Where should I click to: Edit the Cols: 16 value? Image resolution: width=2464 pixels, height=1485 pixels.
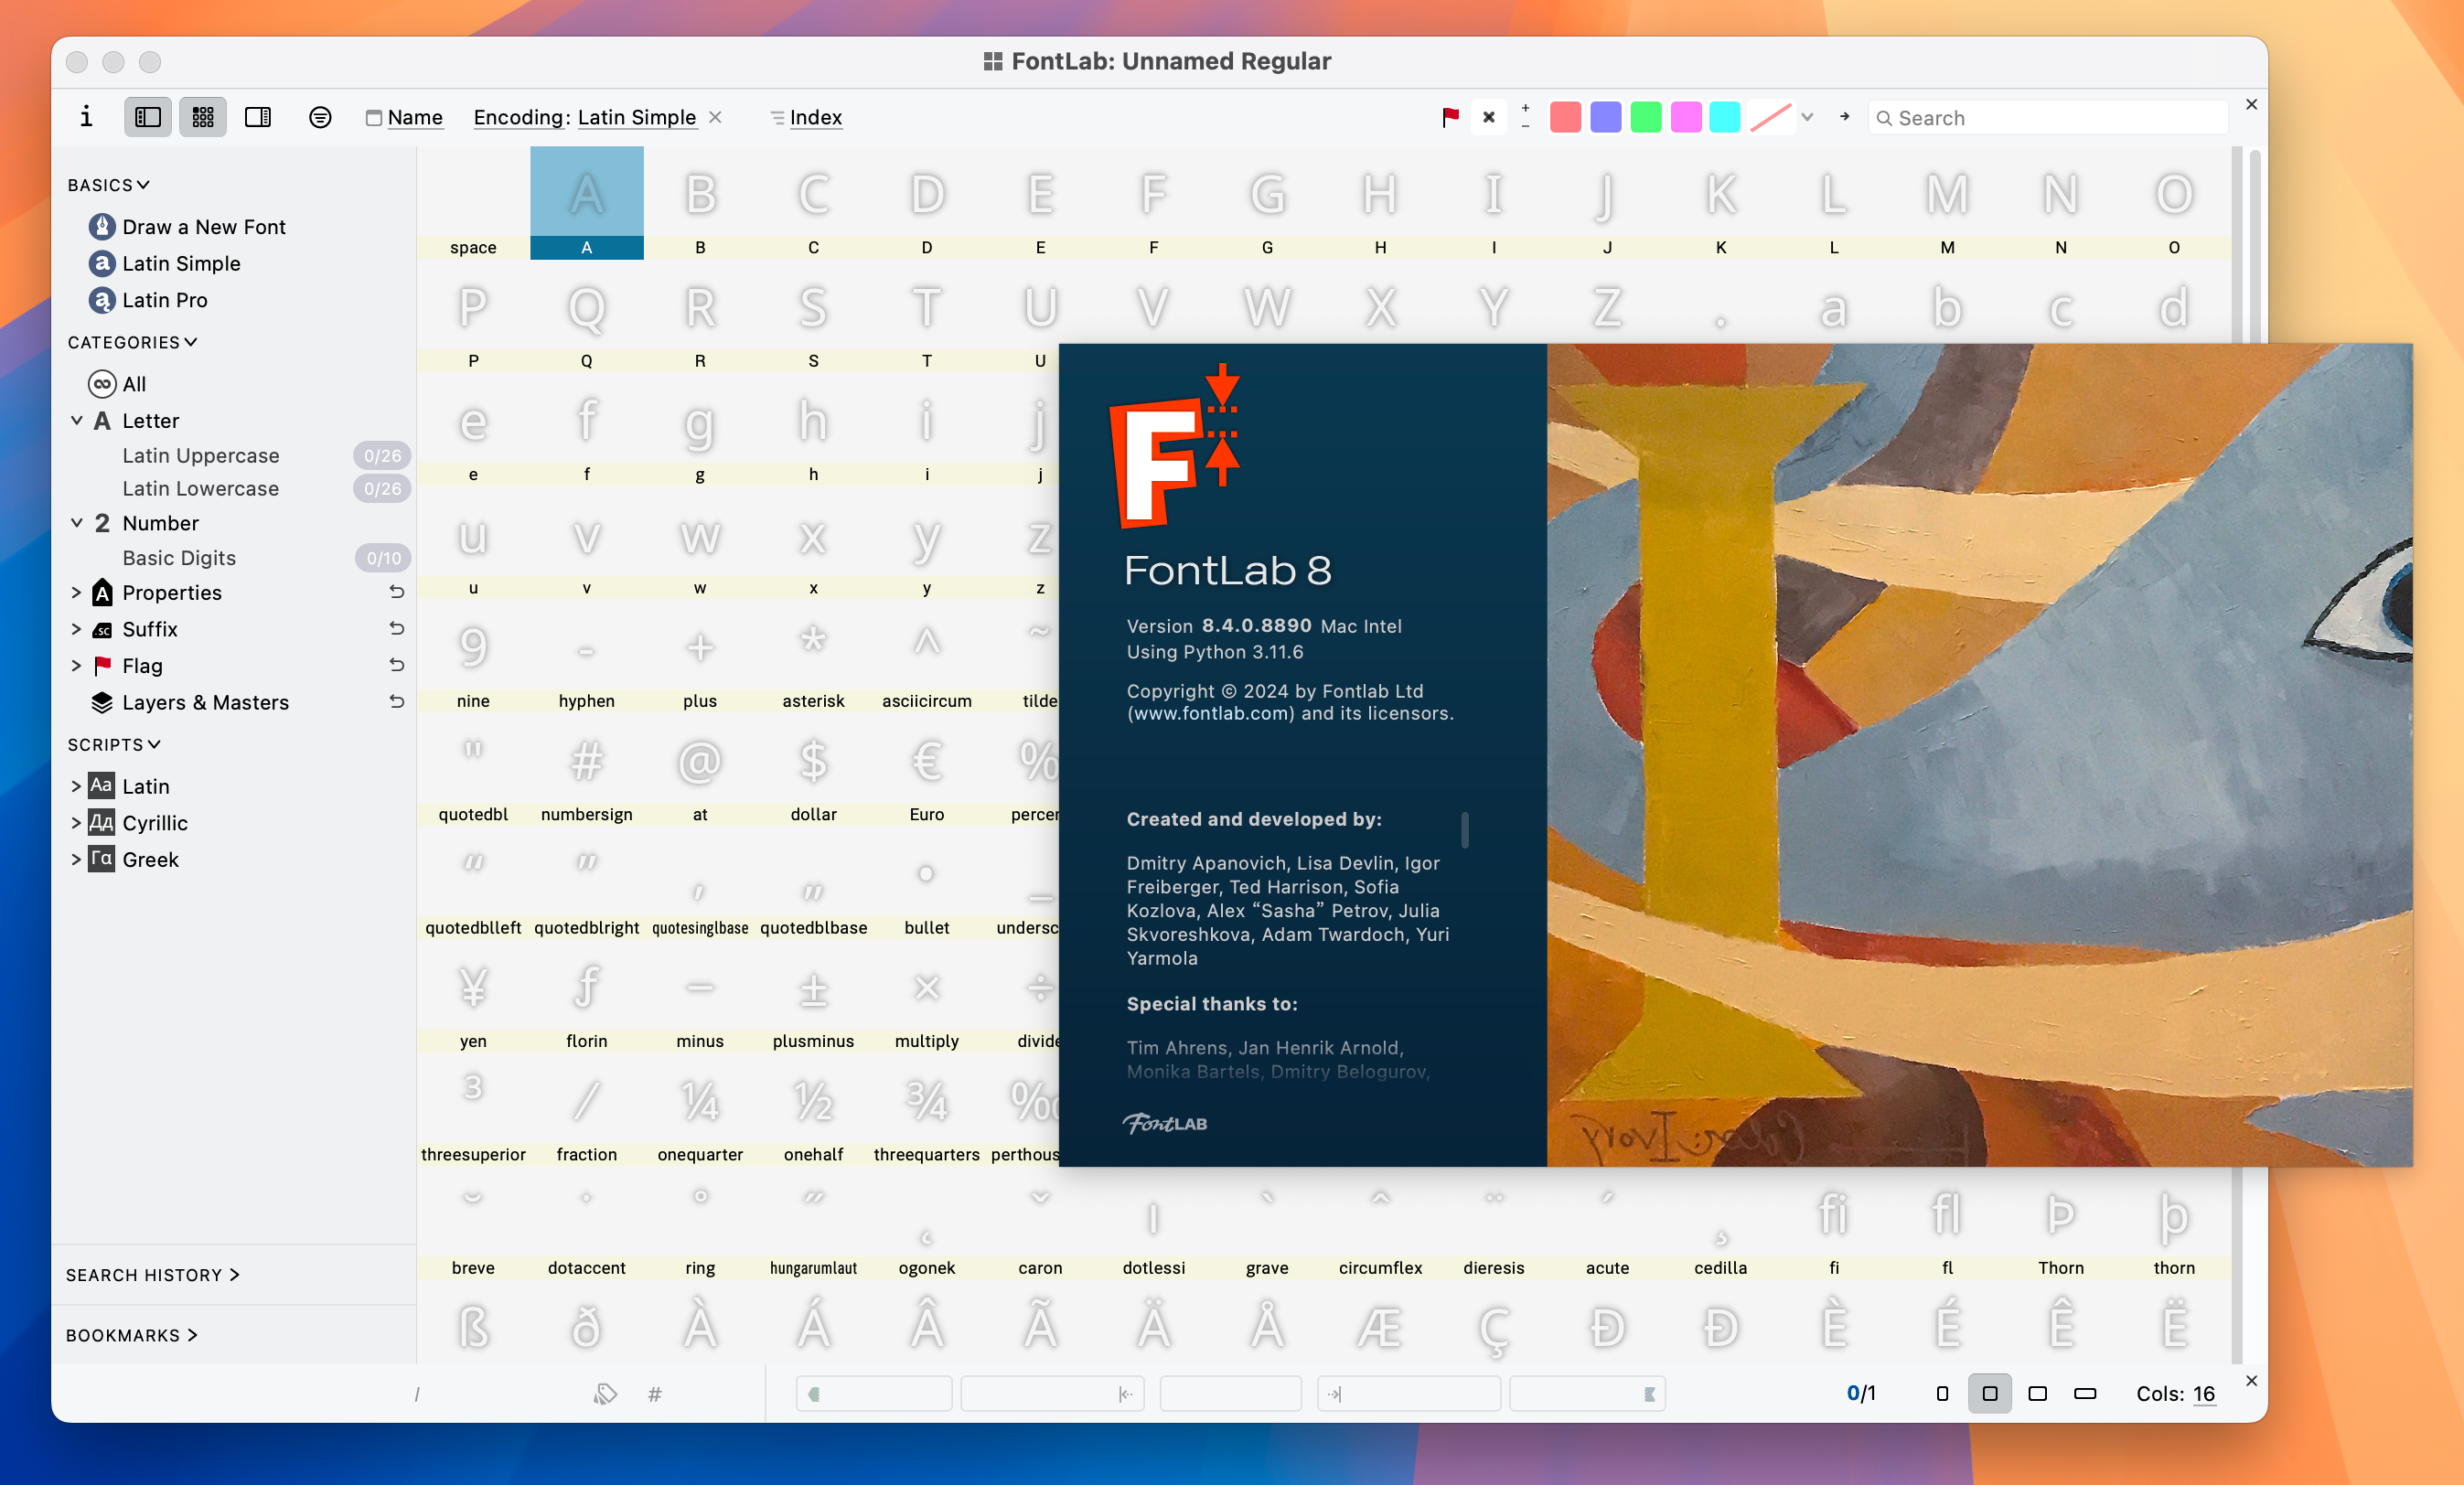point(2204,1394)
